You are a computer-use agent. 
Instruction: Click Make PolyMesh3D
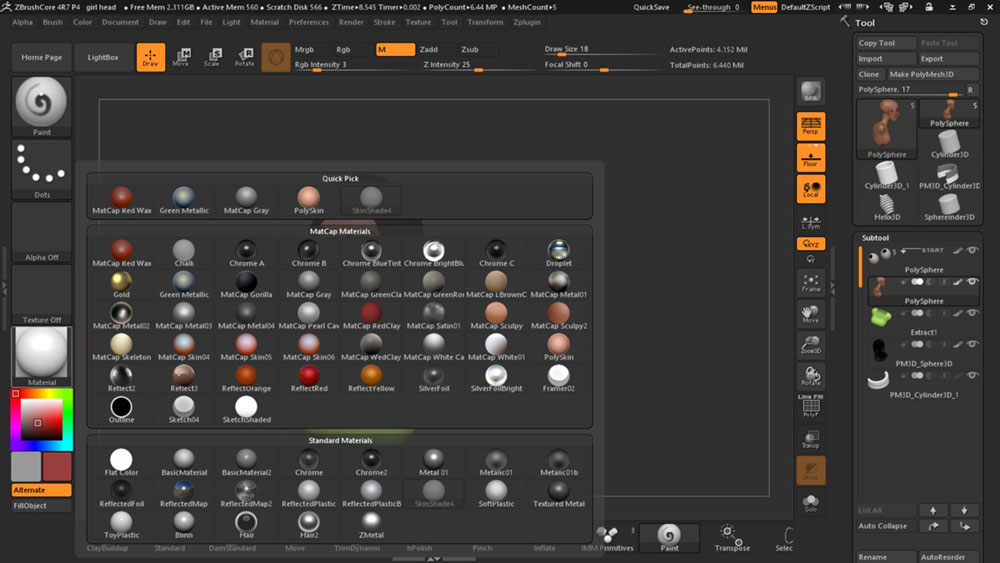click(932, 74)
